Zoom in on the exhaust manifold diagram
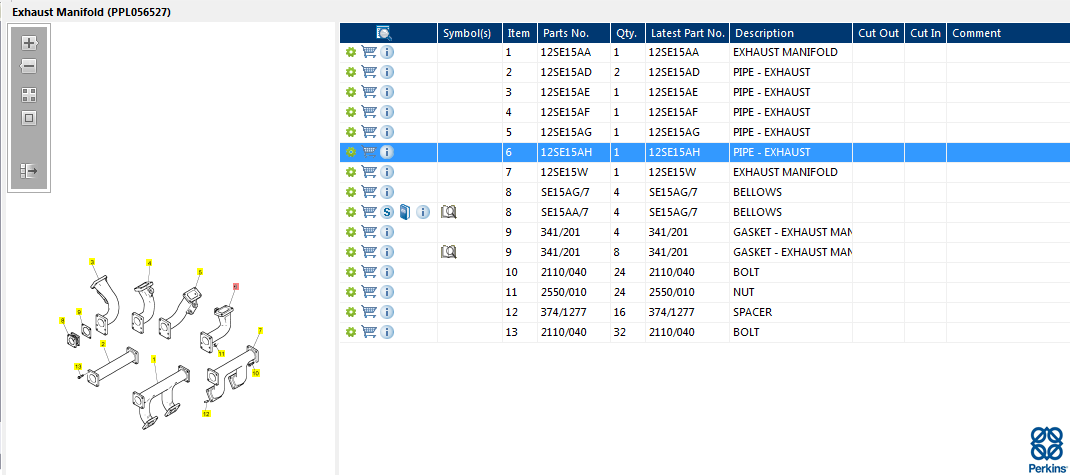This screenshot has height=475, width=1070. click(x=29, y=44)
